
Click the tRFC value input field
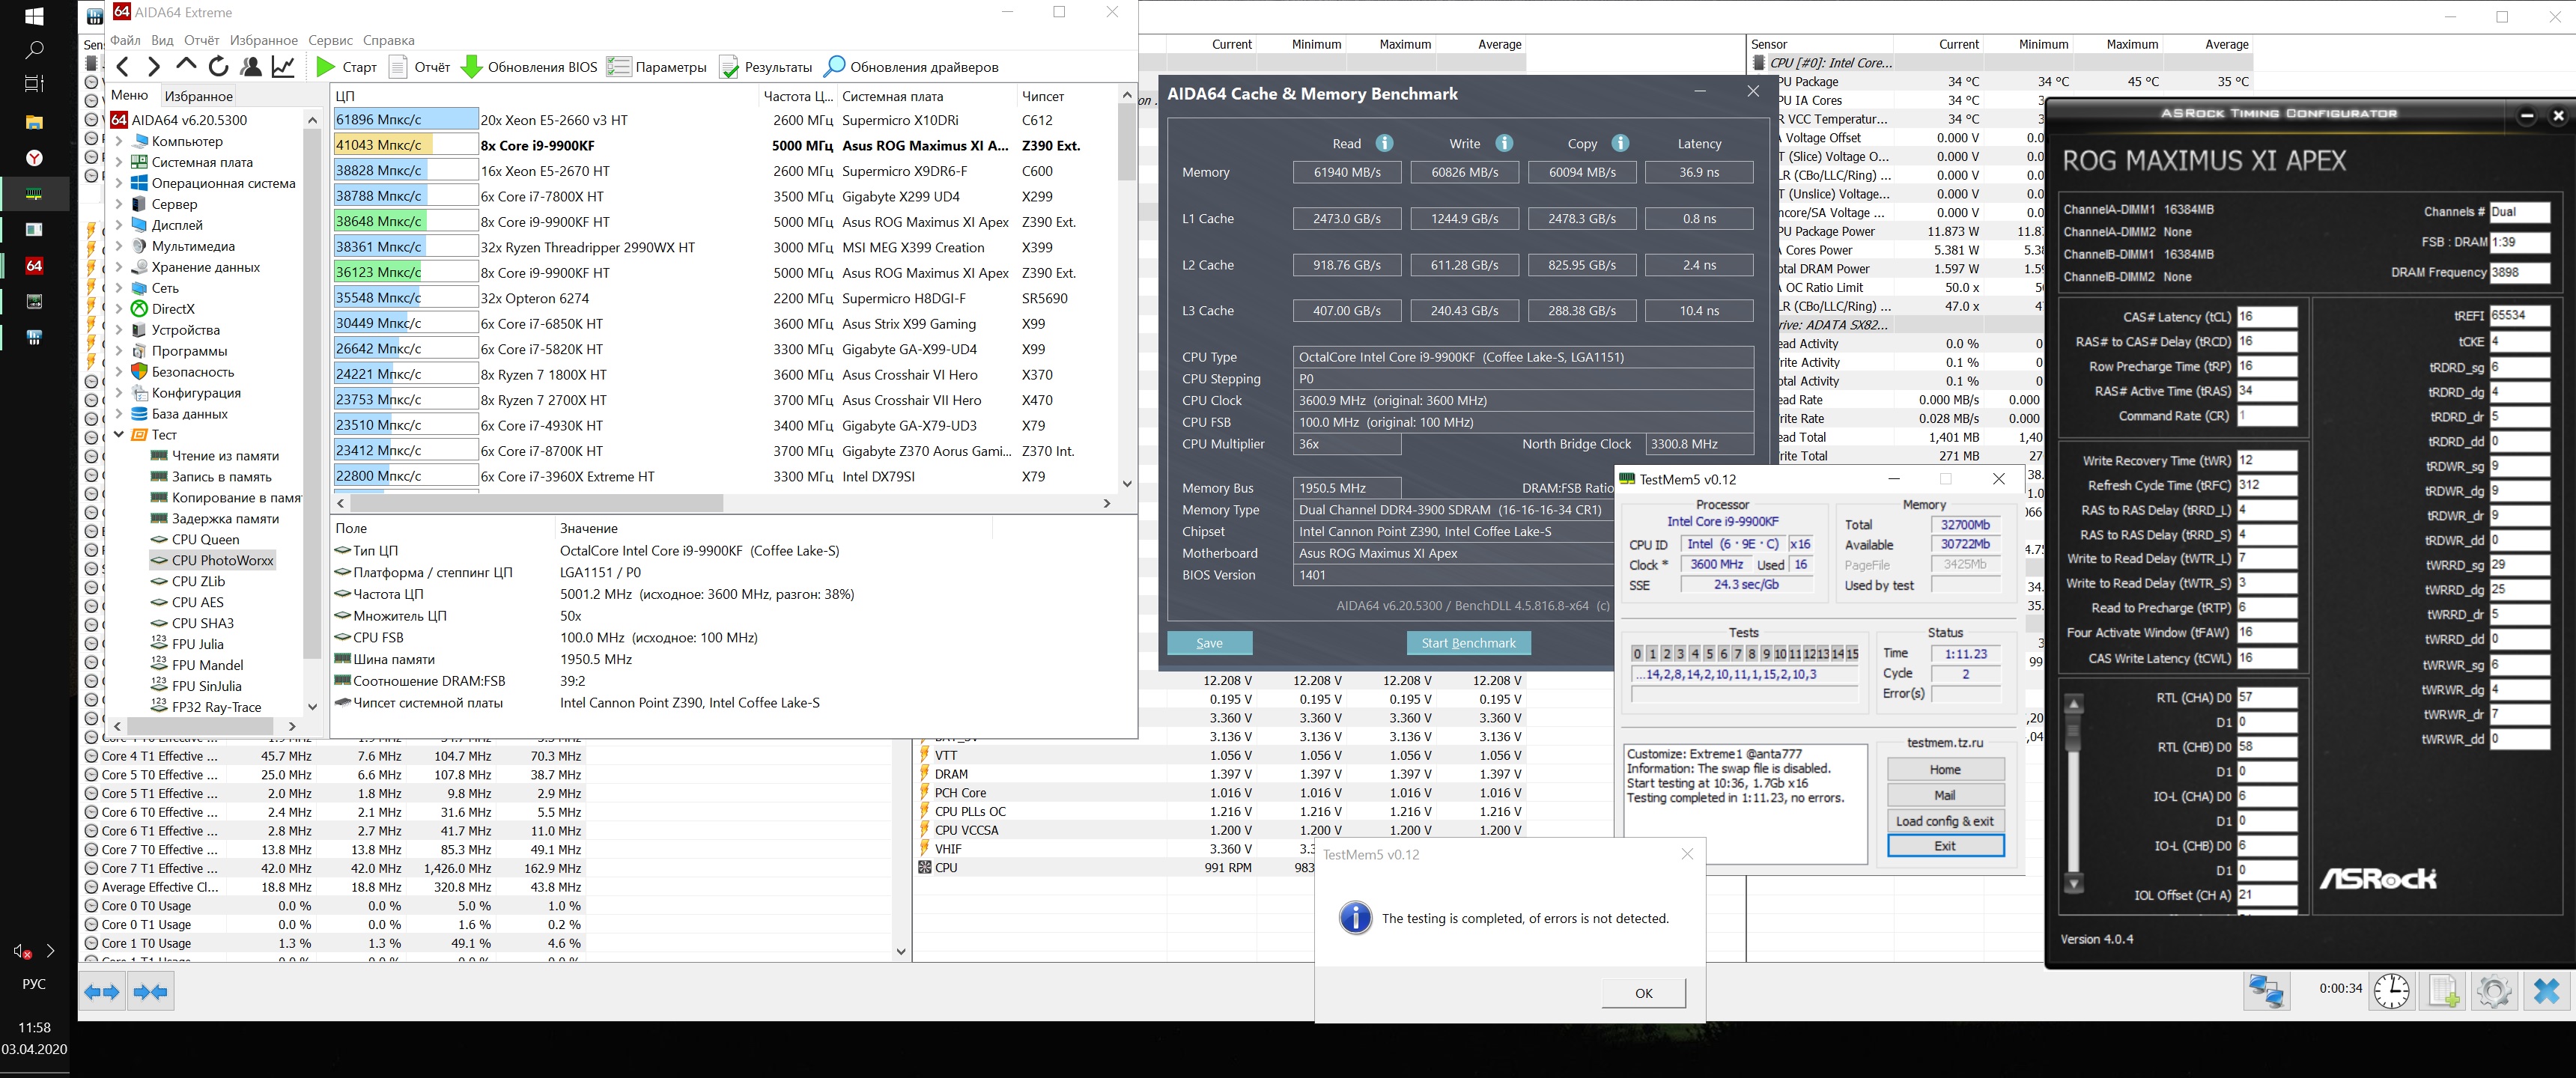click(x=2265, y=485)
